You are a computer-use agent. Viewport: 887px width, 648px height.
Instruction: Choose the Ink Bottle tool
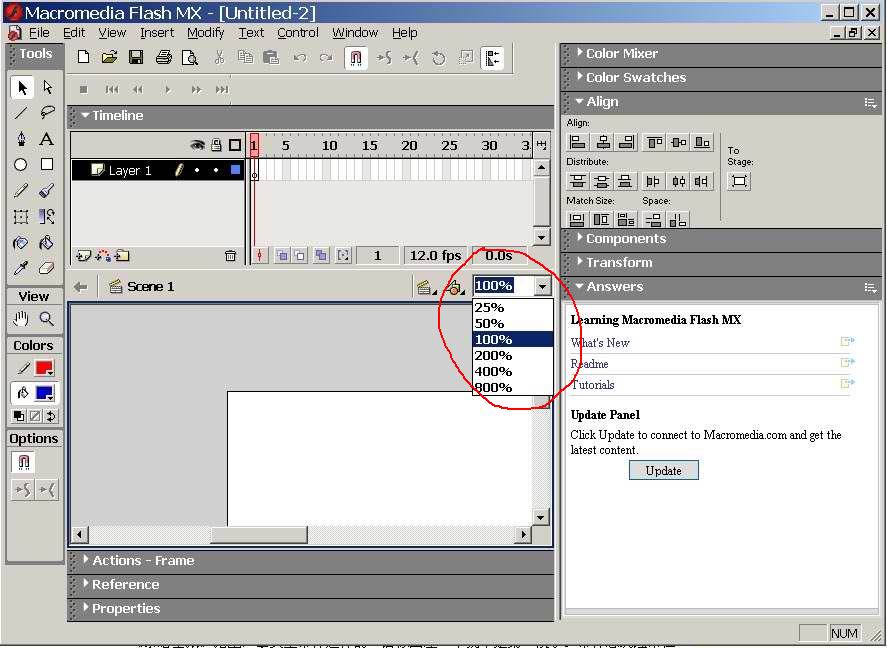pos(21,243)
